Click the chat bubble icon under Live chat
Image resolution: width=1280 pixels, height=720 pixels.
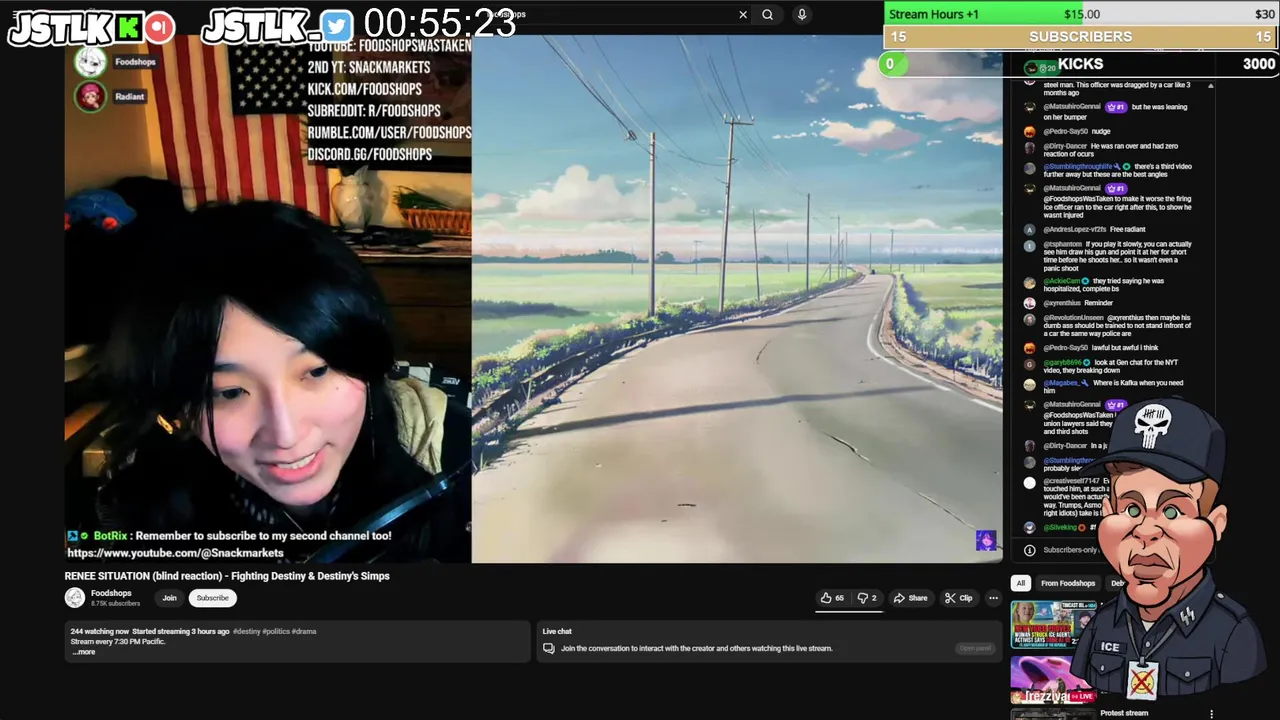(548, 648)
